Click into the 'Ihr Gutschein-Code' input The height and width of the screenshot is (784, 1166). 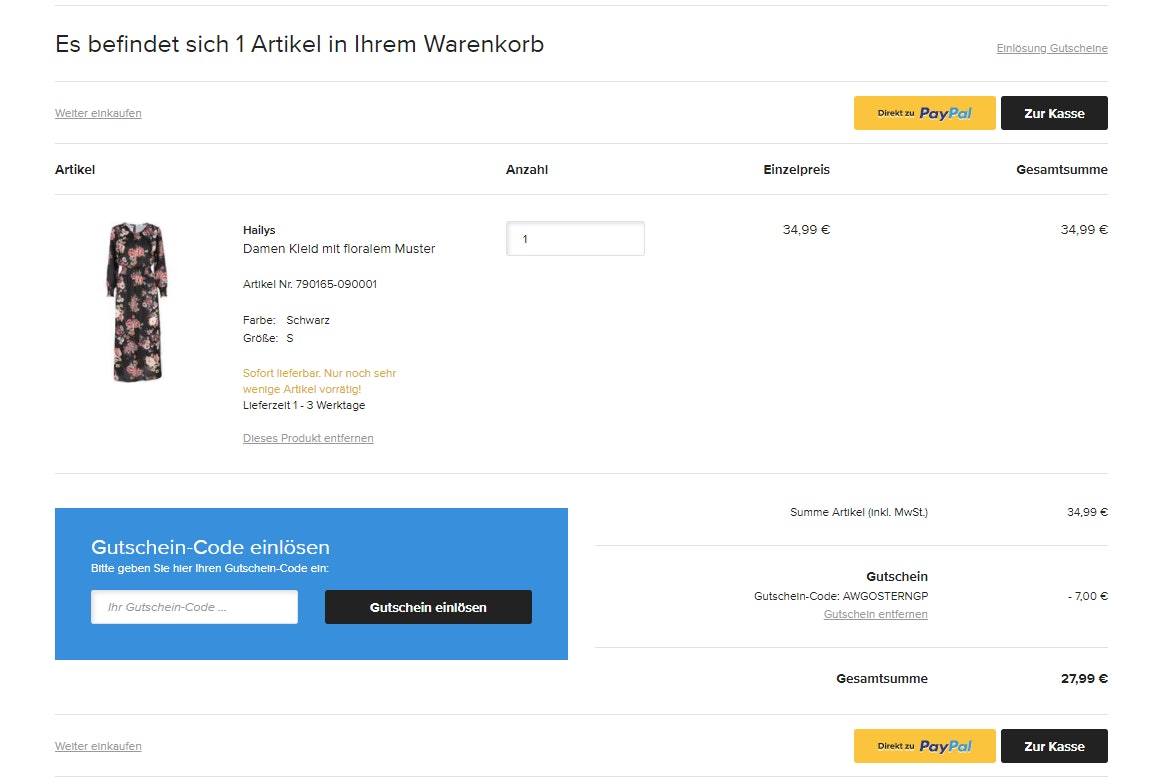click(x=194, y=607)
